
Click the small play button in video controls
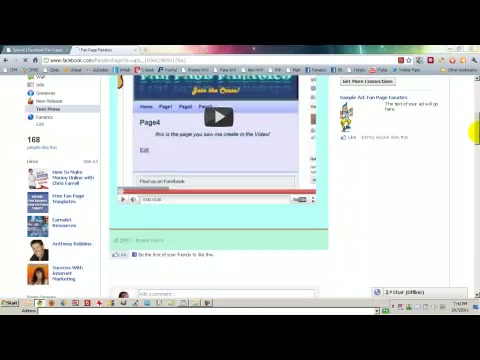(123, 199)
